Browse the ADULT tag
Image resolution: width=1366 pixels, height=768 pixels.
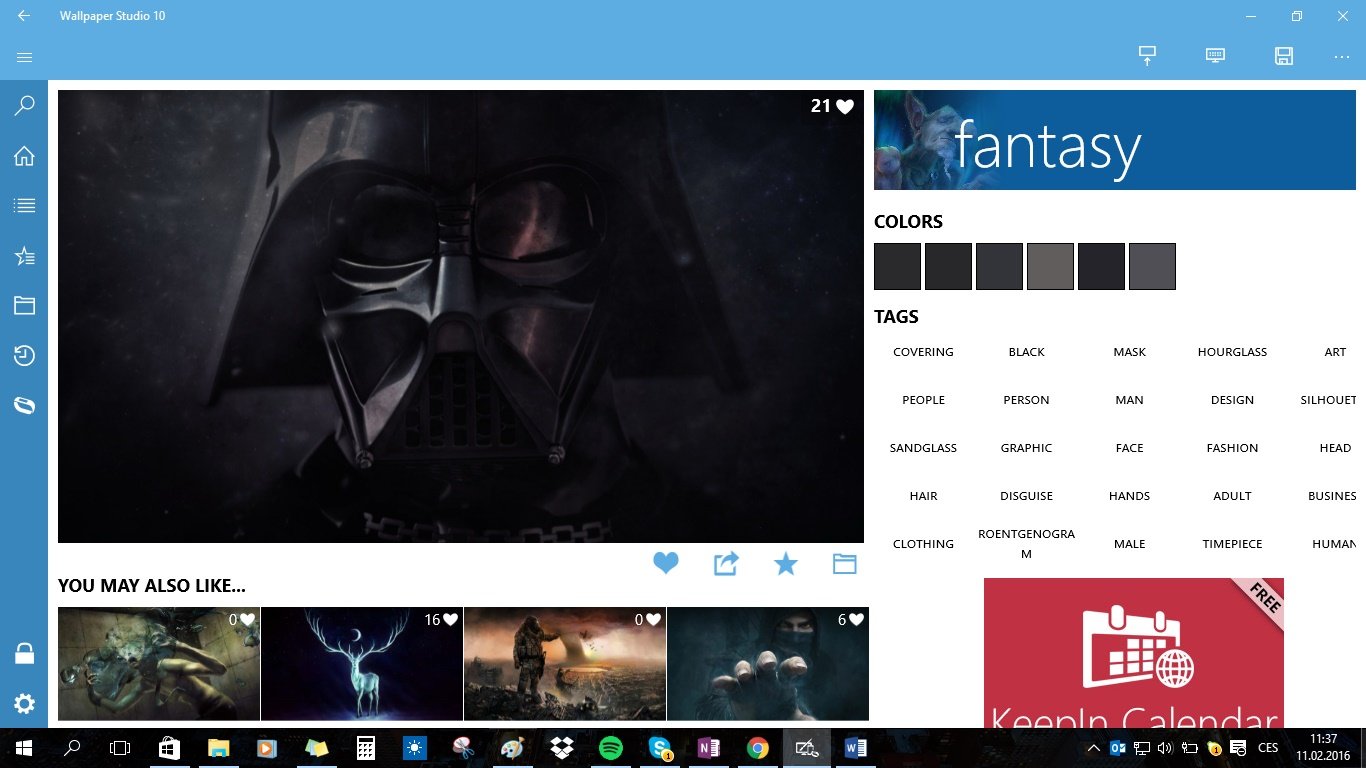(x=1232, y=496)
